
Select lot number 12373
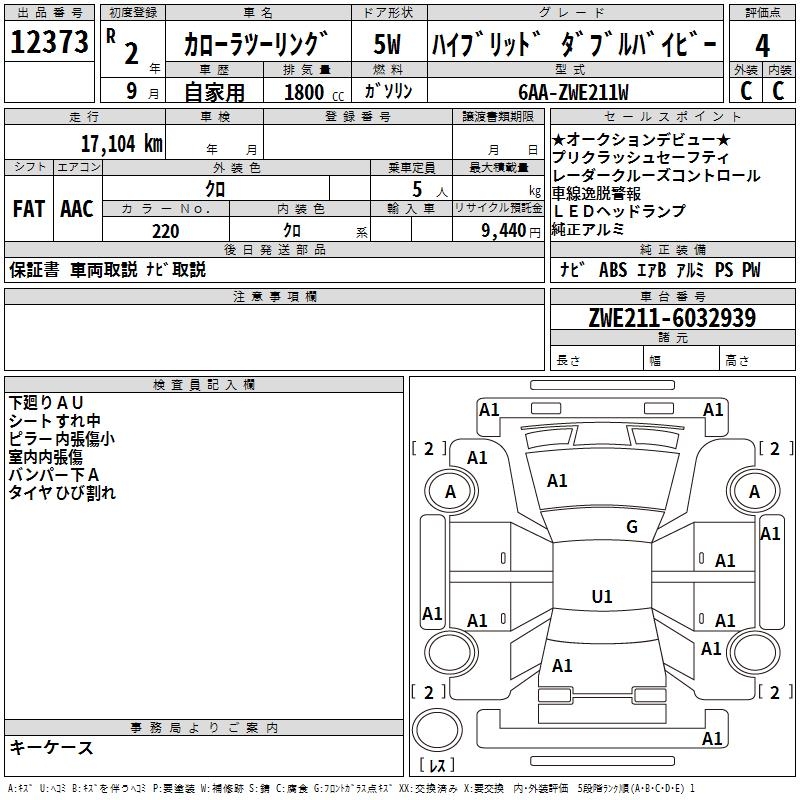[x=49, y=43]
